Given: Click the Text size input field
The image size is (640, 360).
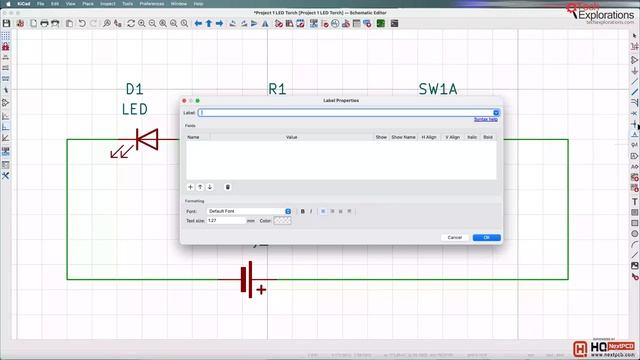Looking at the screenshot, I should 227,221.
